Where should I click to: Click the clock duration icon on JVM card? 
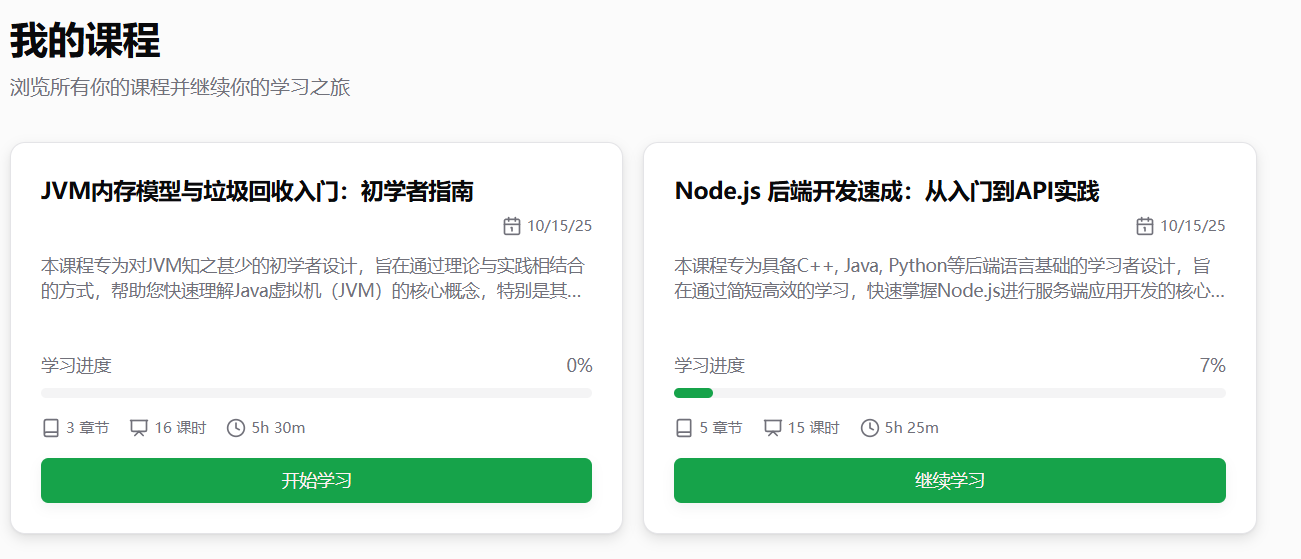click(236, 428)
